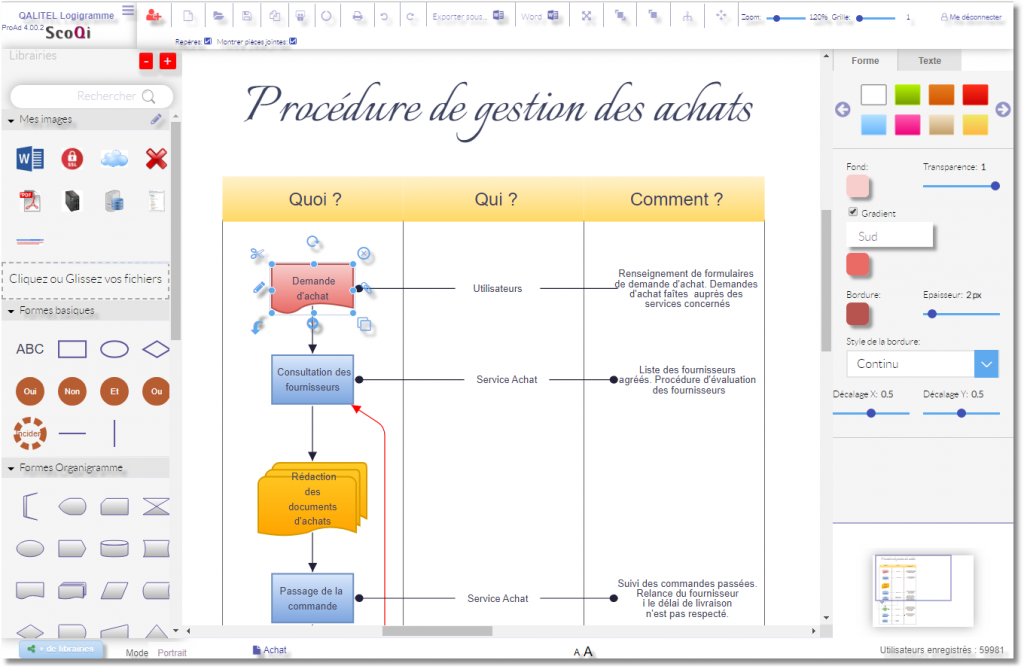
Task: Pick the diamond shape in Formes basiques
Action: click(156, 350)
